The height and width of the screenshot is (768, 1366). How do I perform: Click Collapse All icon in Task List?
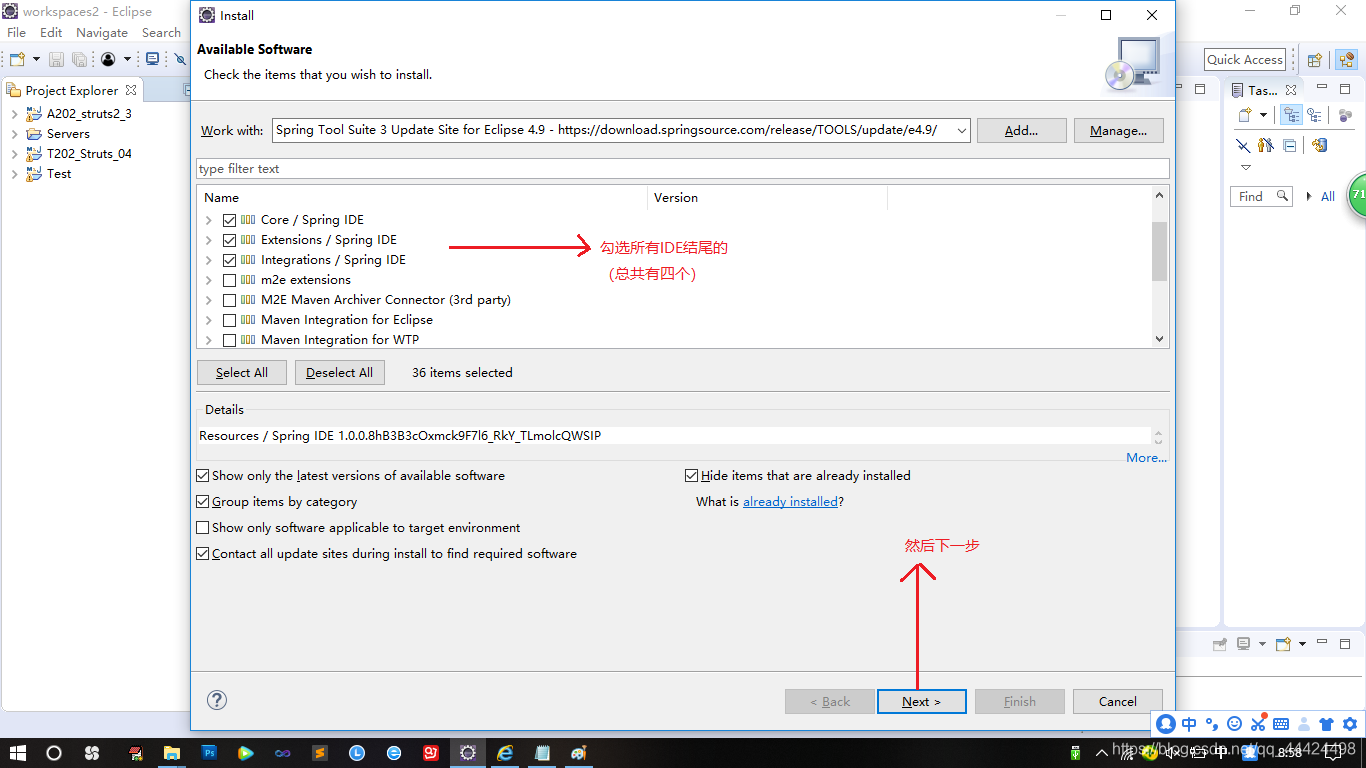coord(1290,145)
